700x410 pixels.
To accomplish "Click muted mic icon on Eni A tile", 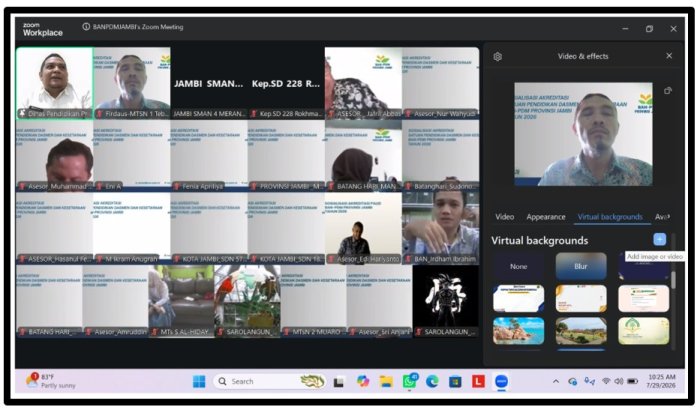I will coord(99,186).
